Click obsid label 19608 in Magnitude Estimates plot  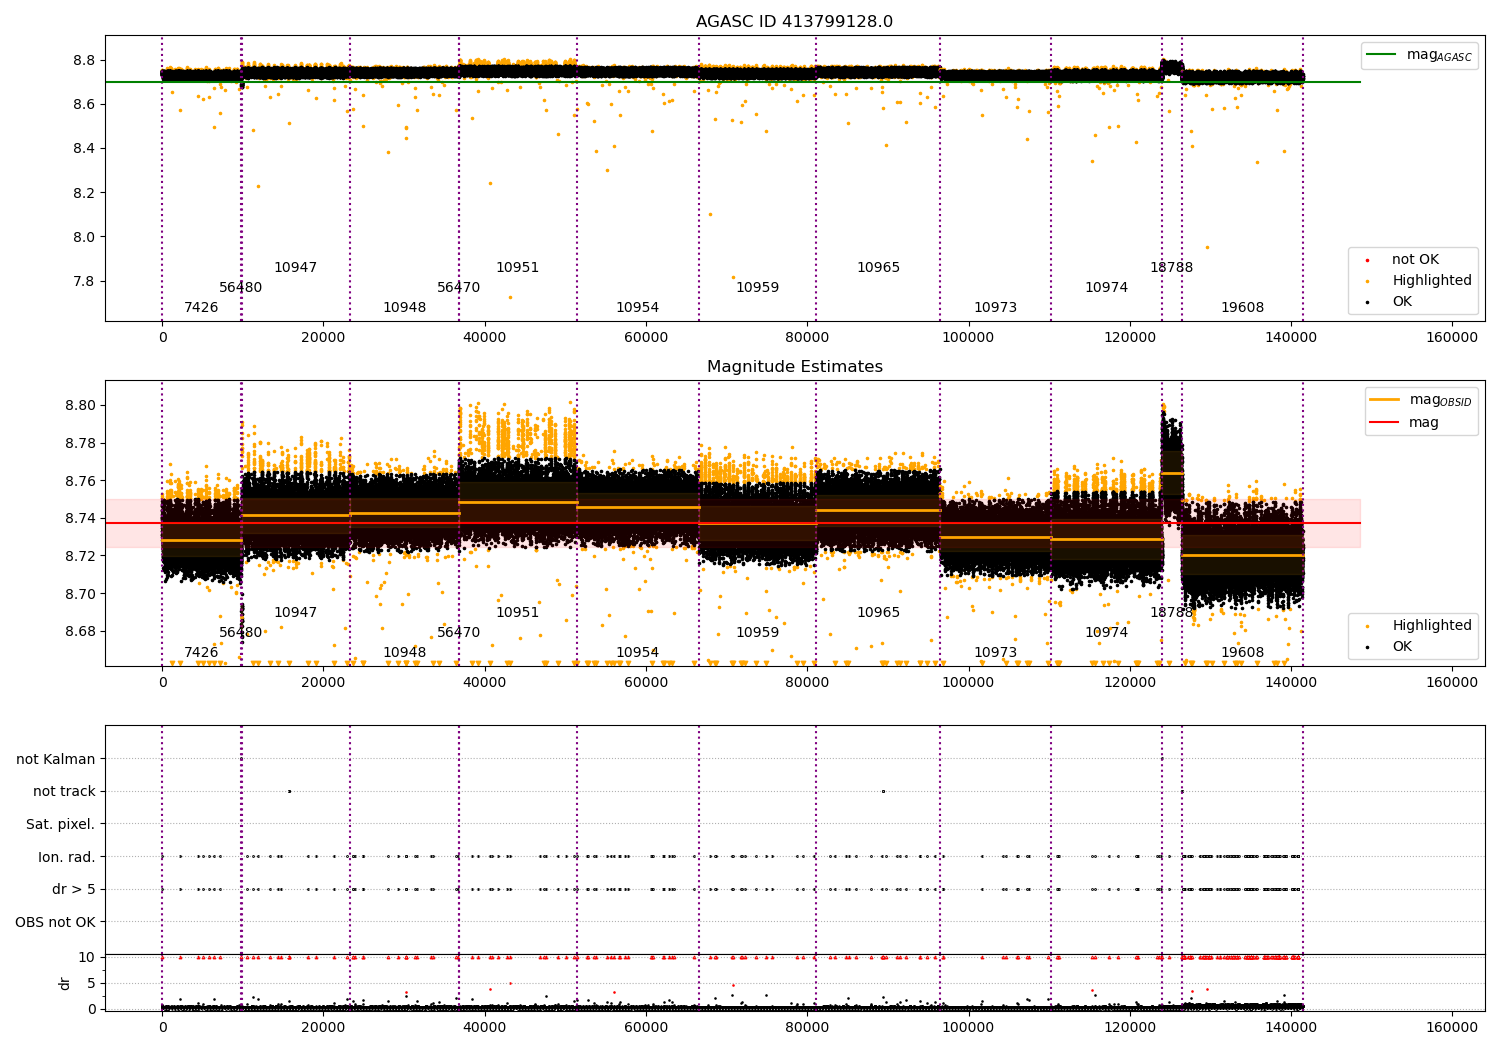click(x=1242, y=652)
